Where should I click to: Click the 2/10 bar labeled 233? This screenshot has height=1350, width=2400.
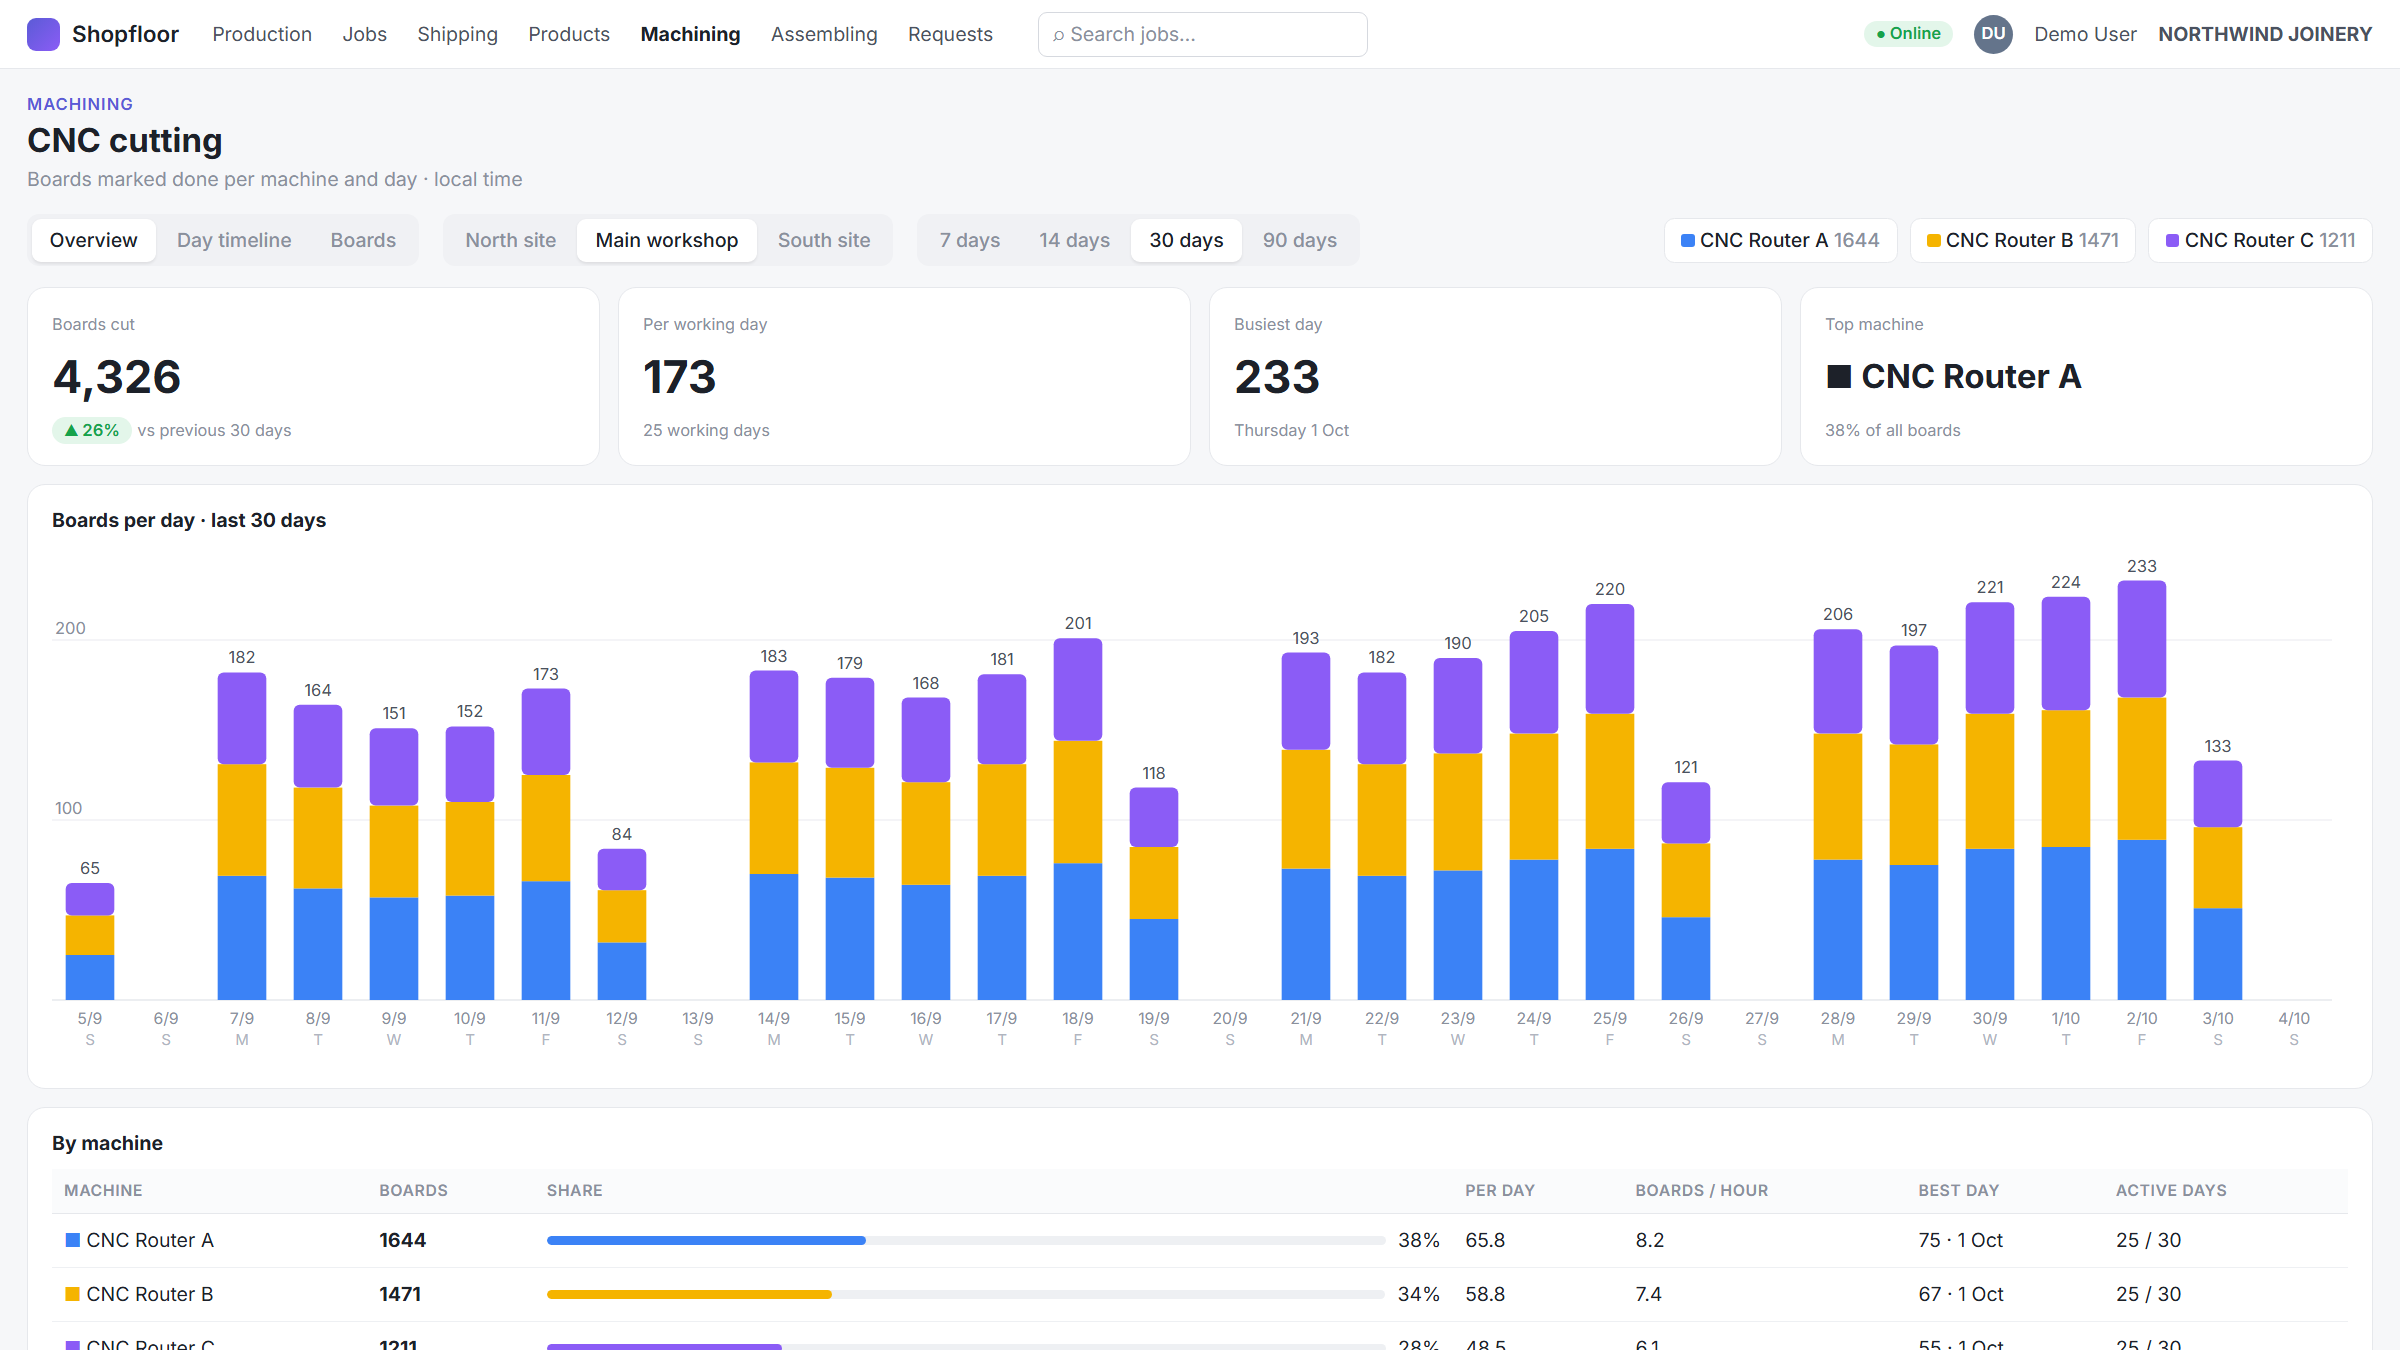(2142, 790)
